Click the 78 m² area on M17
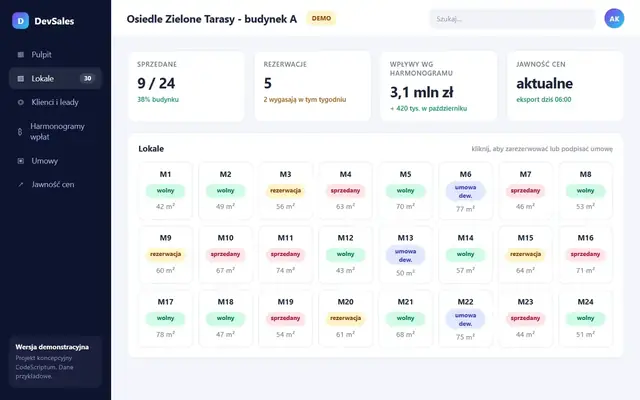Image resolution: width=640 pixels, height=400 pixels. [165, 335]
